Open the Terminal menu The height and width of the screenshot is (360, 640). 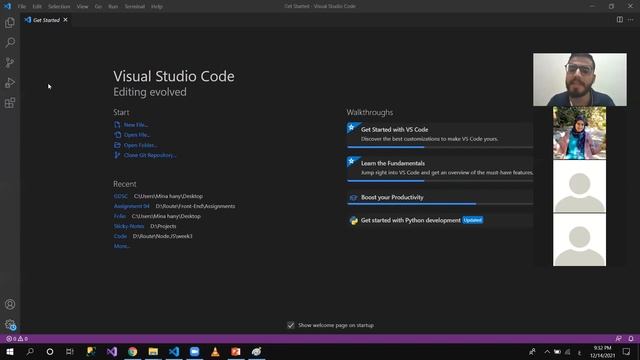(x=134, y=7)
